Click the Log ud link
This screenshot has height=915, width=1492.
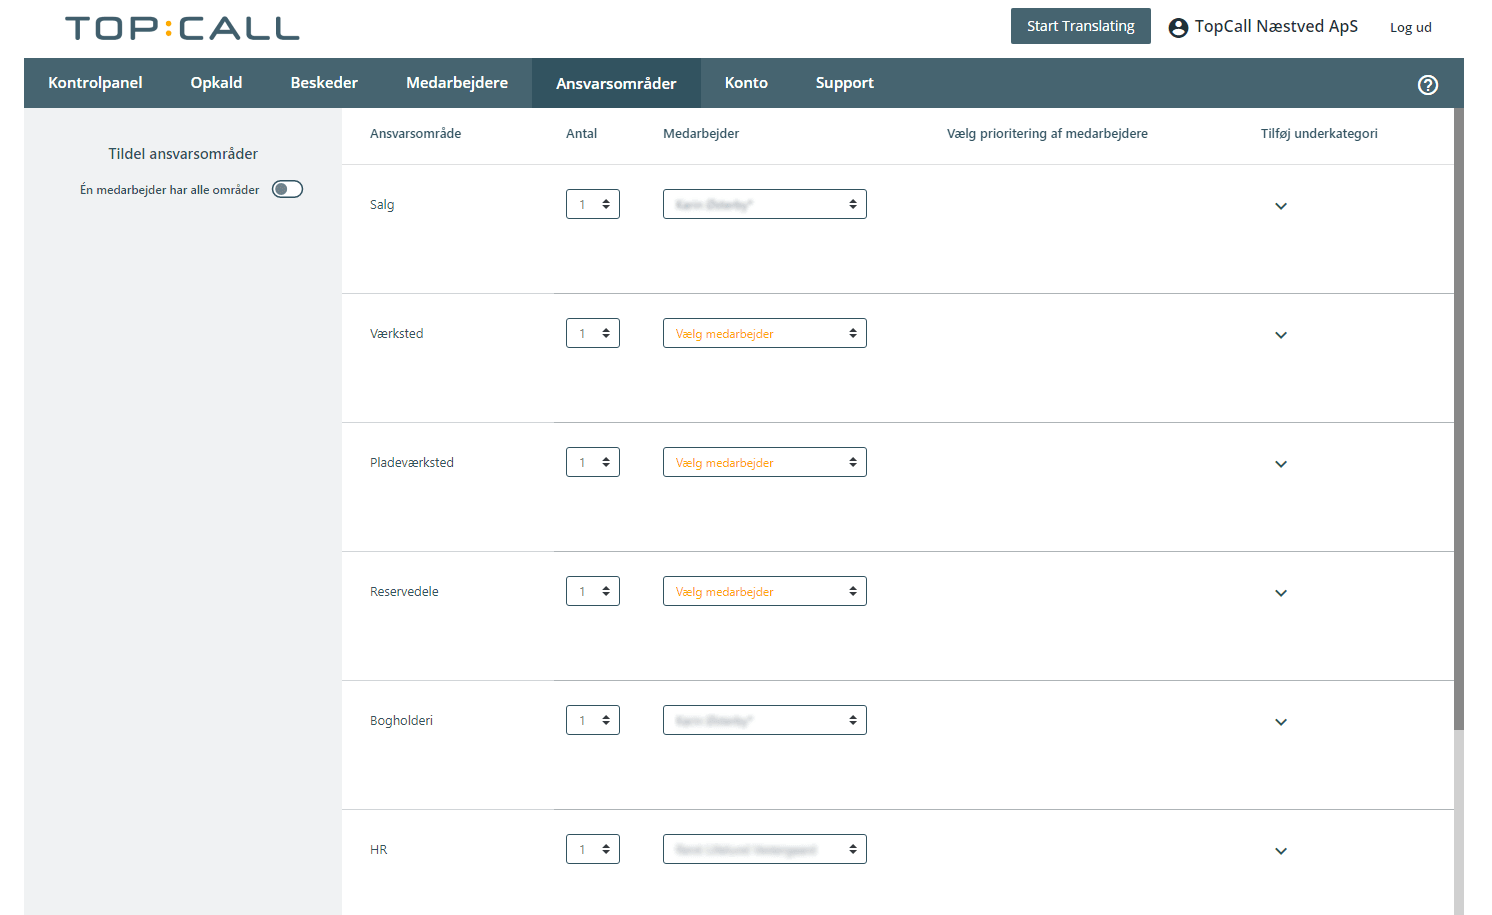tap(1411, 27)
